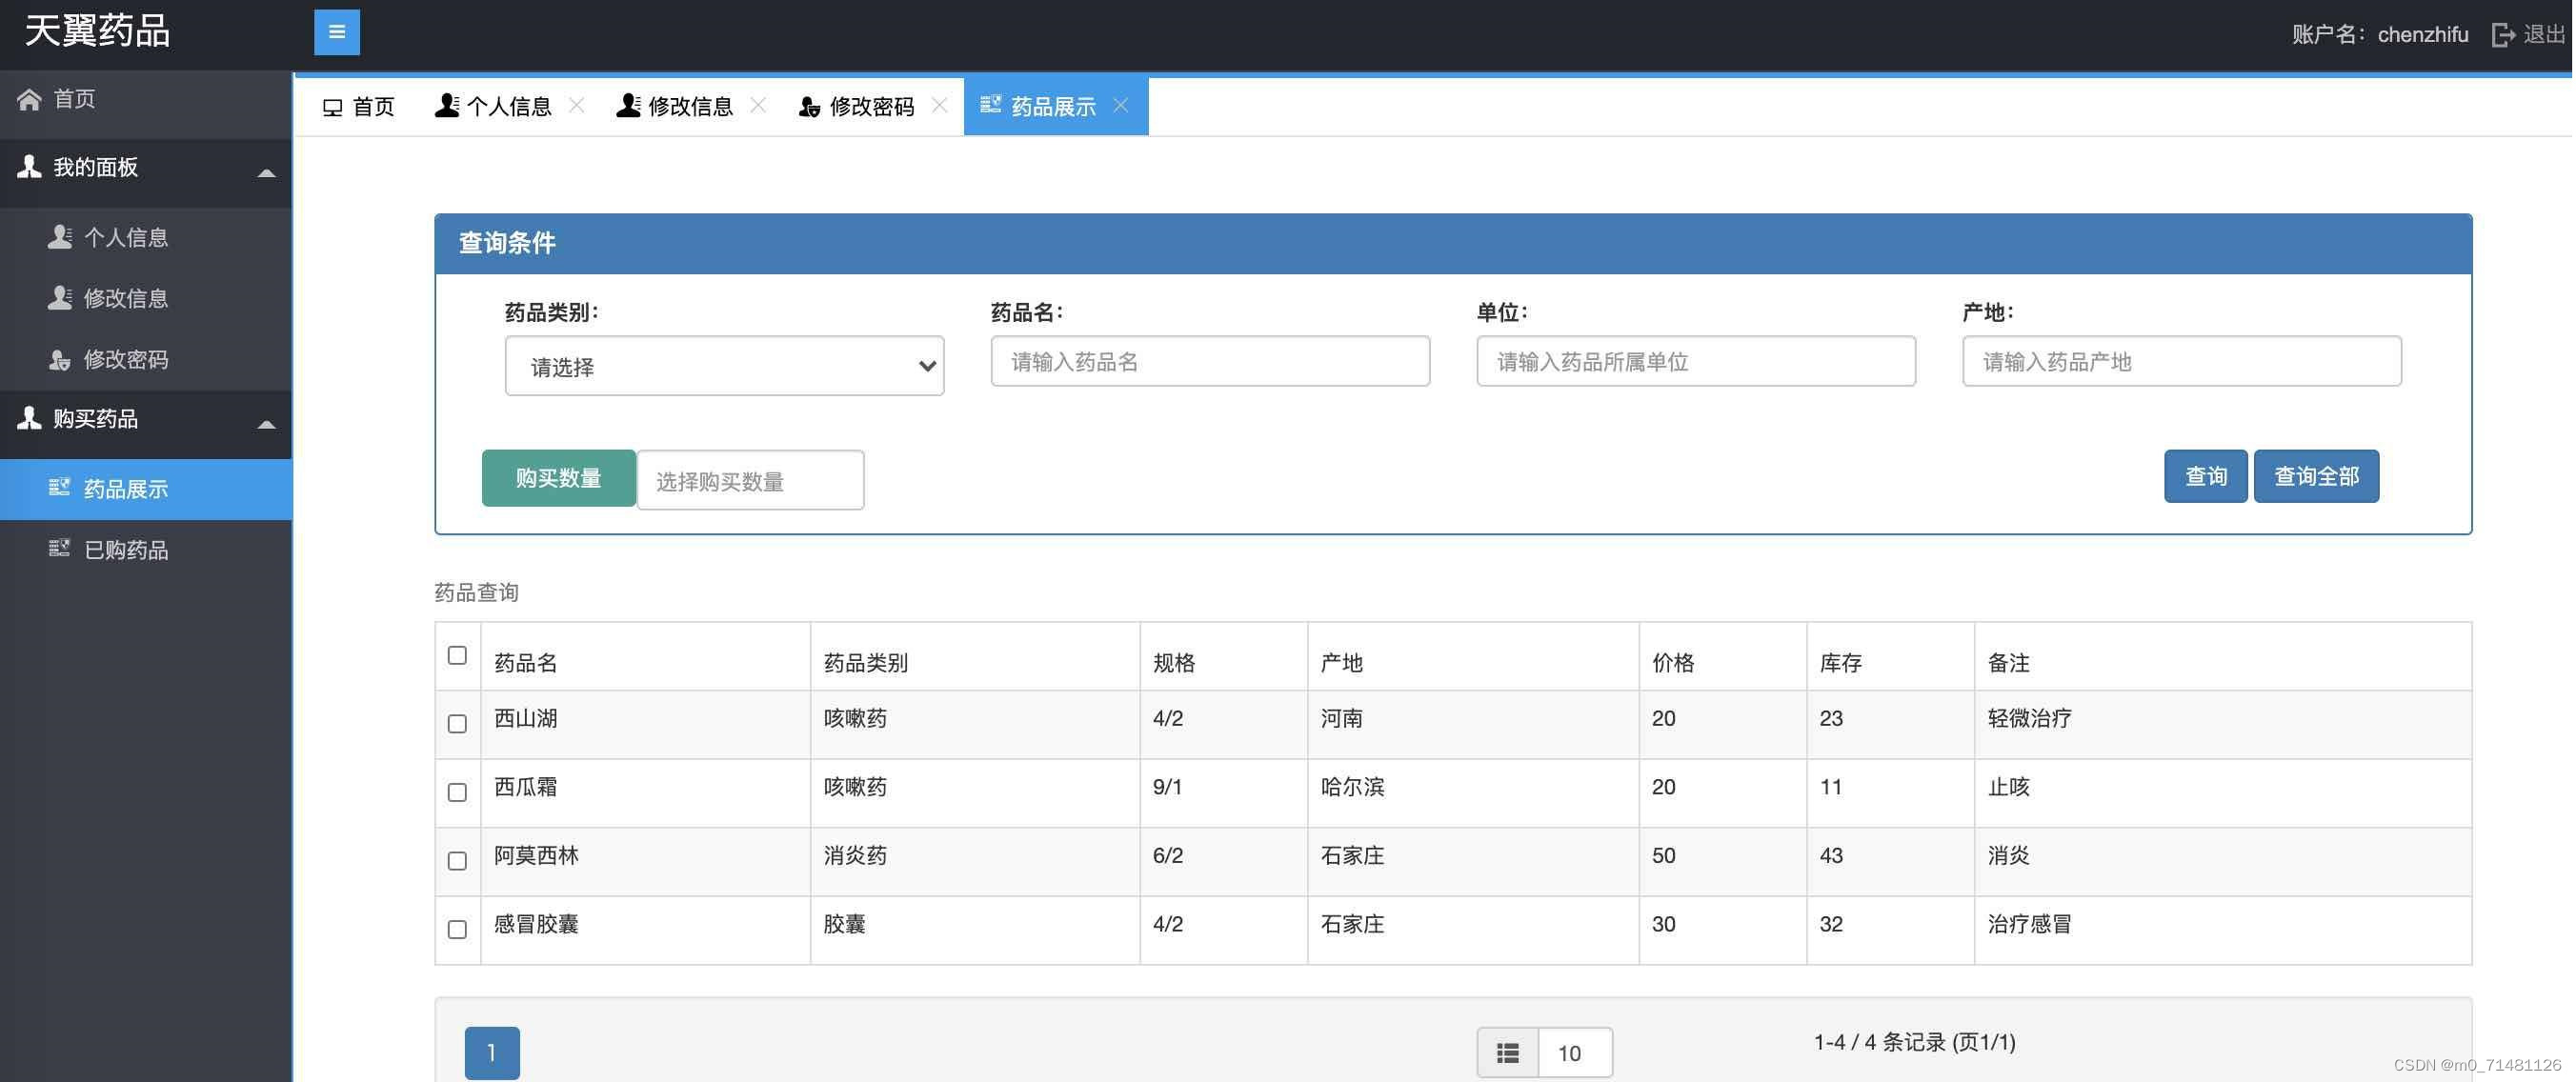Open the page size selector showing 10
Image resolution: width=2576 pixels, height=1082 pixels.
[x=1575, y=1052]
